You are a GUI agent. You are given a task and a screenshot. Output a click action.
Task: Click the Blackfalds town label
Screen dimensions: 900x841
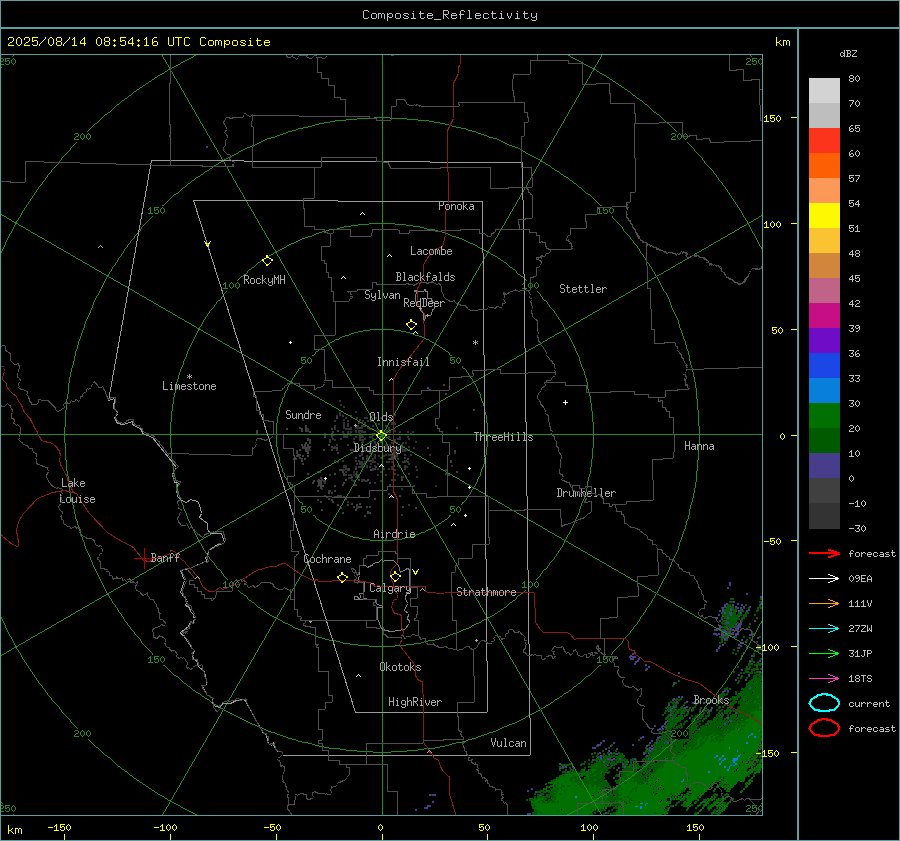(x=425, y=277)
